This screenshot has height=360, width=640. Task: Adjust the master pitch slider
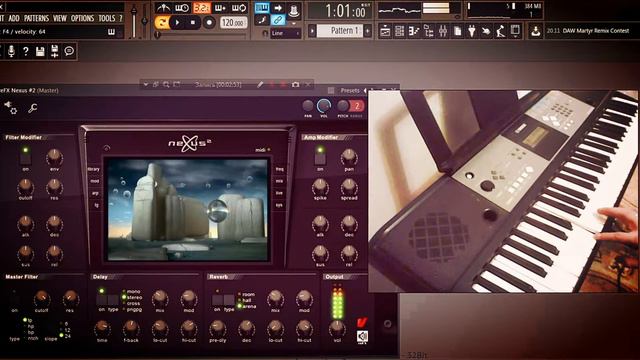coord(144,20)
